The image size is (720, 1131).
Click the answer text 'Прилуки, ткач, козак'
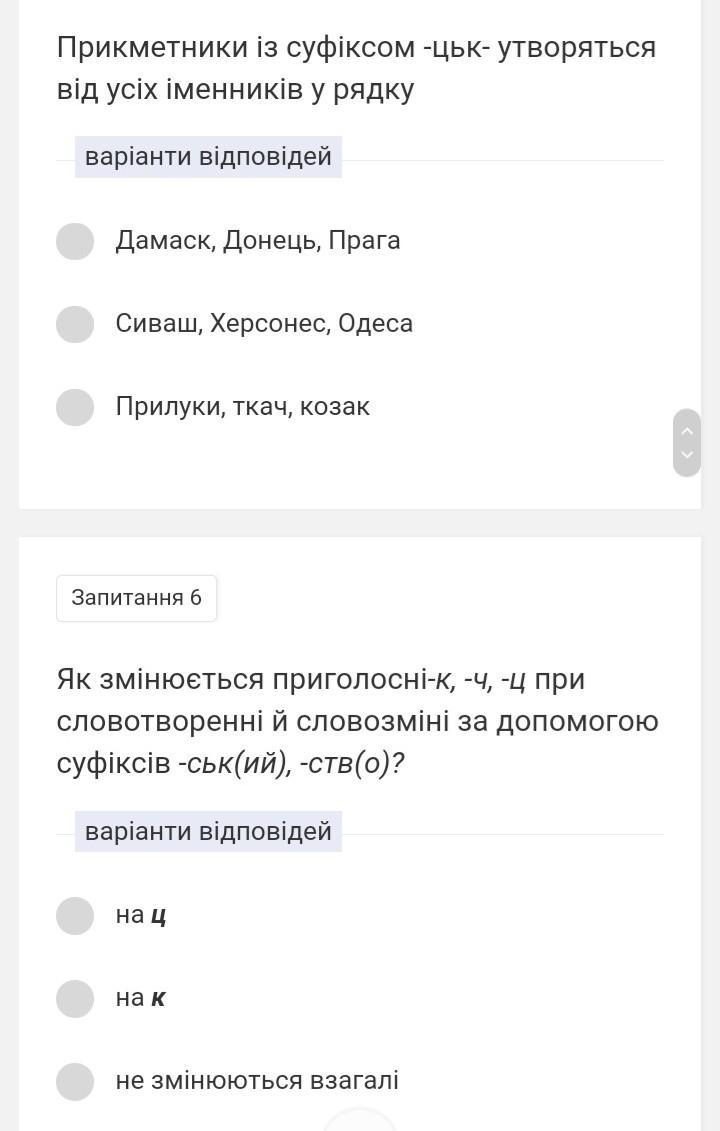click(x=243, y=407)
